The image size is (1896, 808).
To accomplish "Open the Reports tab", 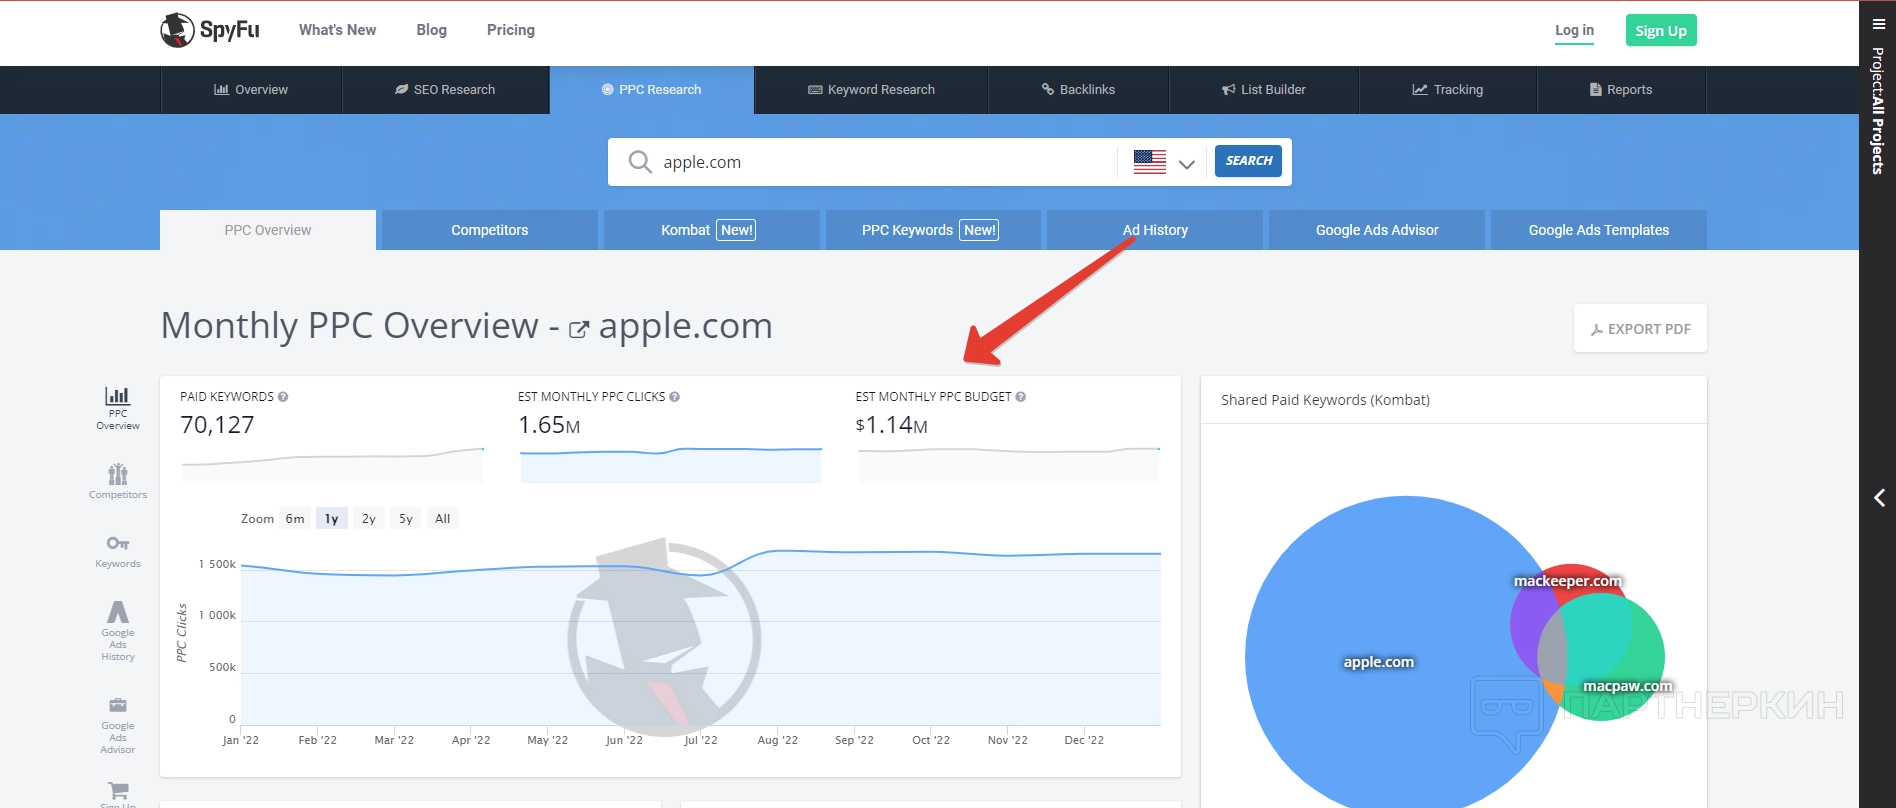I will click(1621, 90).
